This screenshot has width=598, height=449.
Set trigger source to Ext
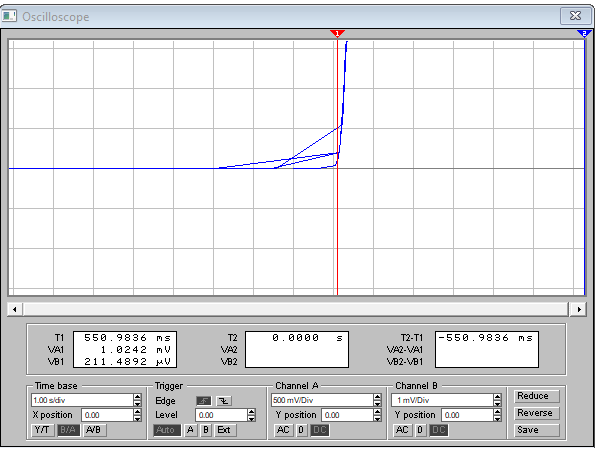coord(224,430)
